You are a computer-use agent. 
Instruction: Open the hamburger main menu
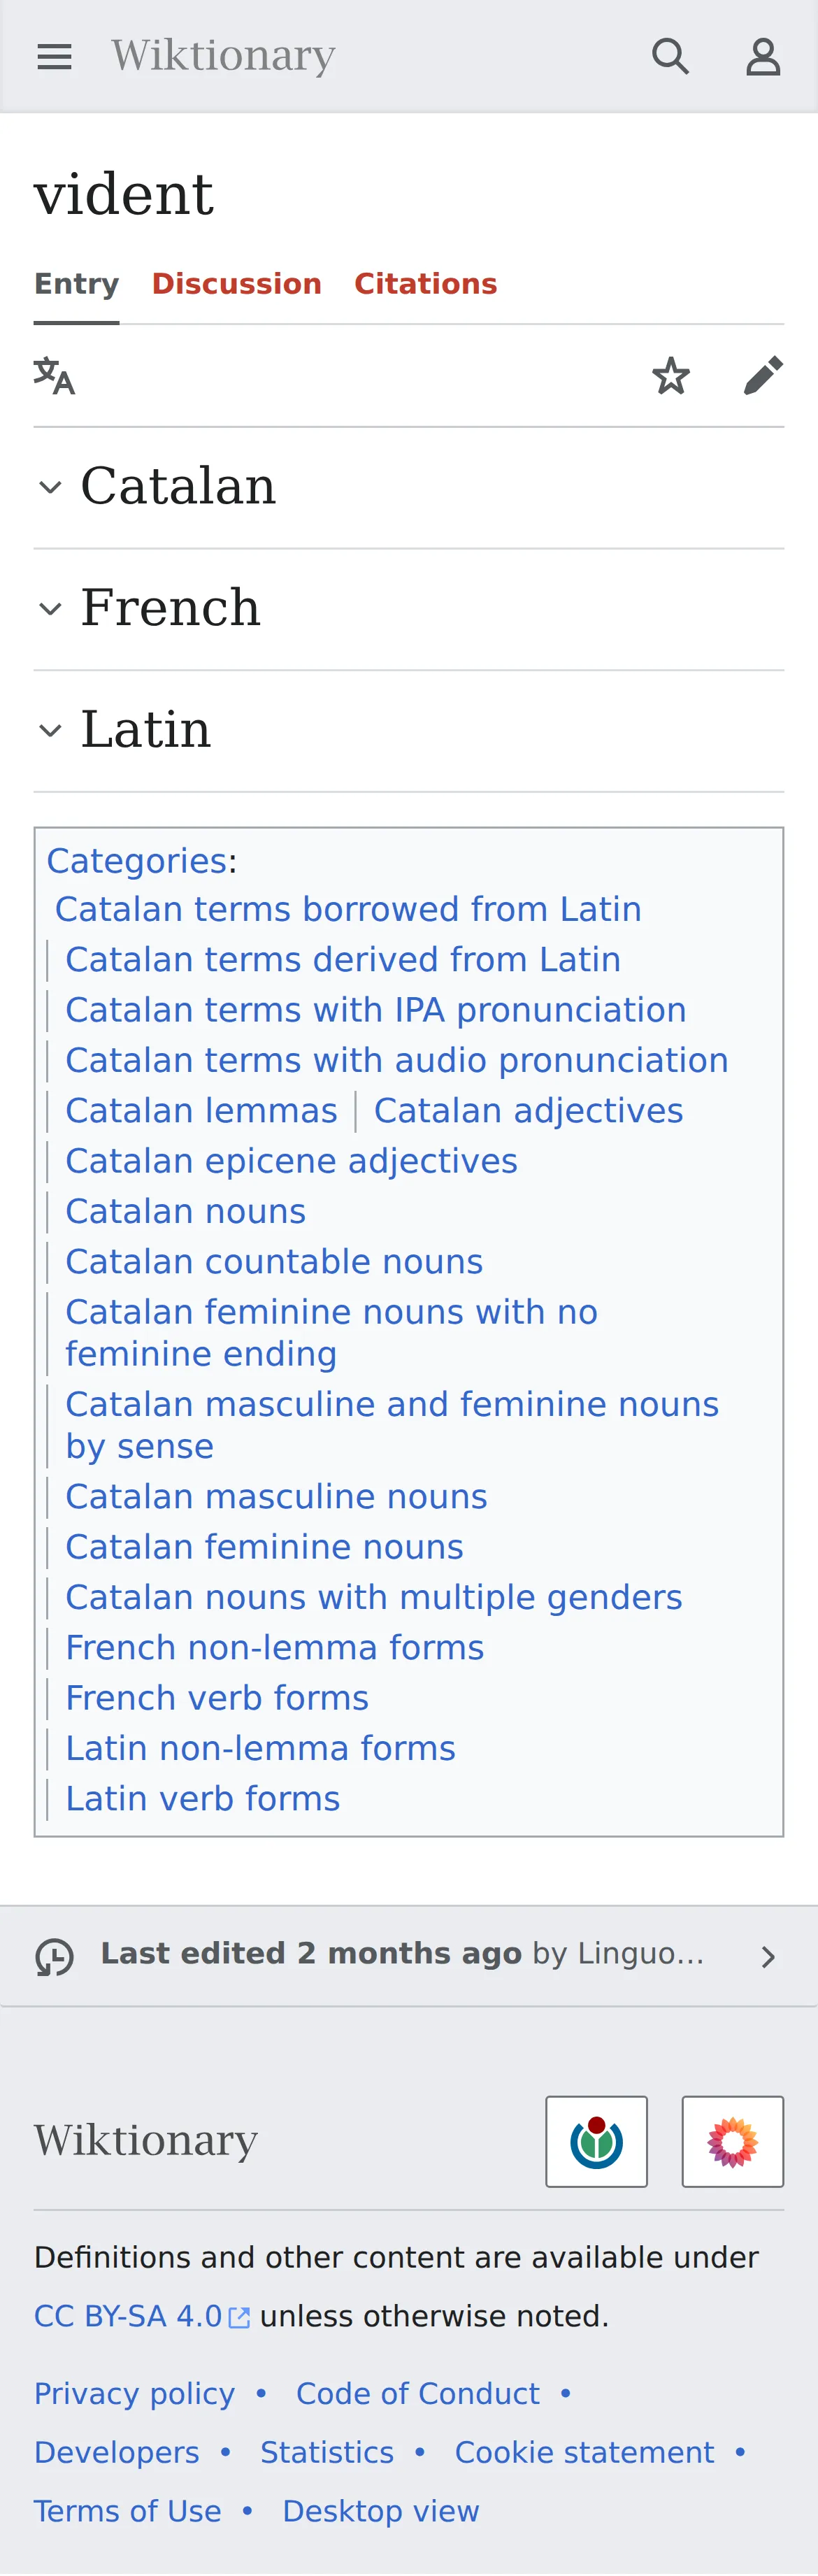point(54,57)
